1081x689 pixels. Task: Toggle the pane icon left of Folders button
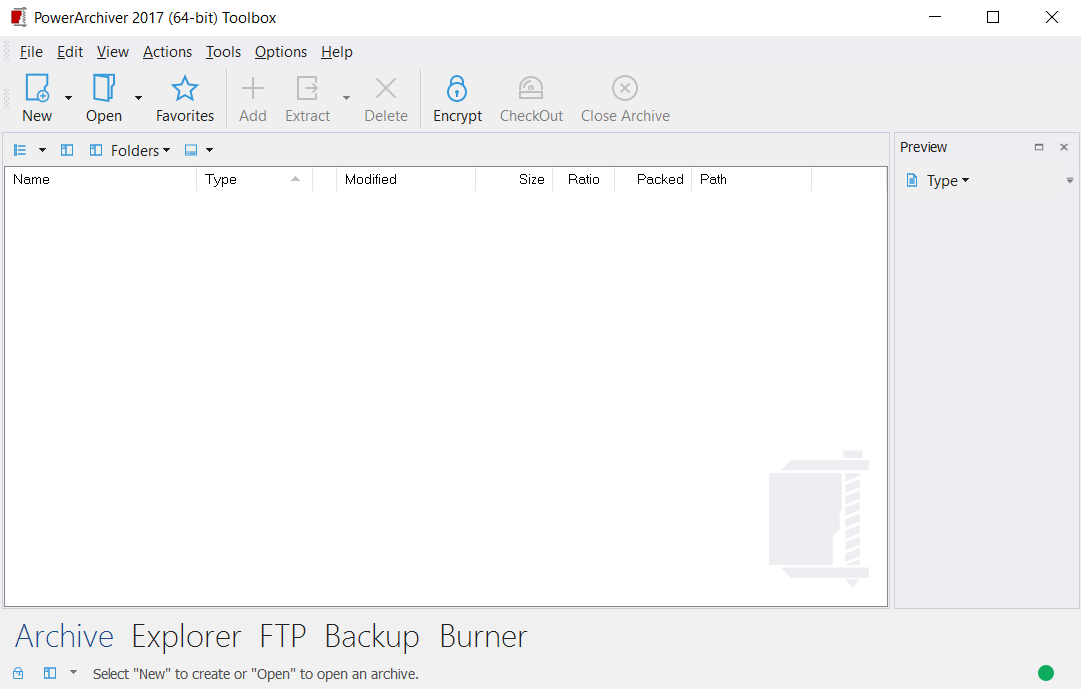tap(67, 150)
